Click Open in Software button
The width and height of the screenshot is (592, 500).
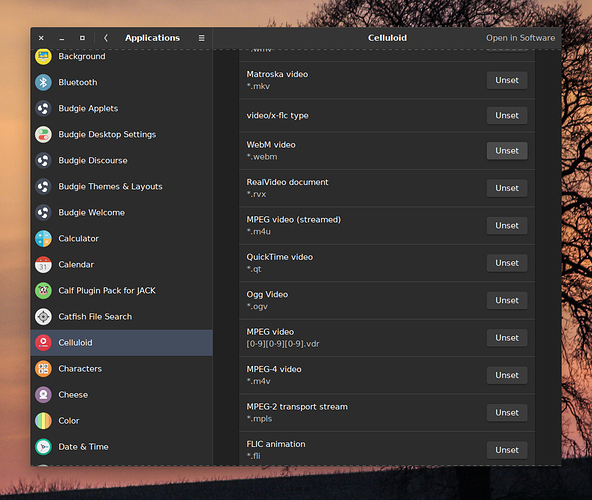click(x=520, y=38)
